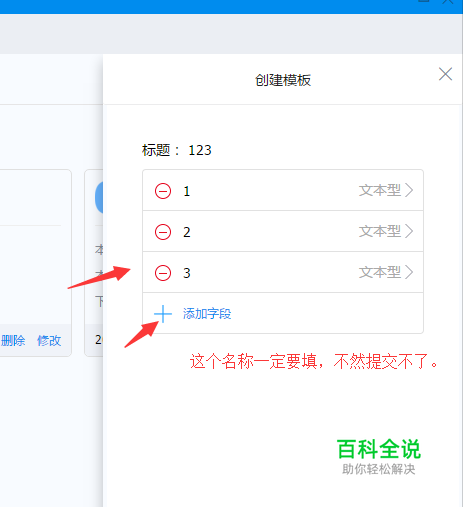
Task: Click 修改 on the background card
Action: pyautogui.click(x=49, y=341)
